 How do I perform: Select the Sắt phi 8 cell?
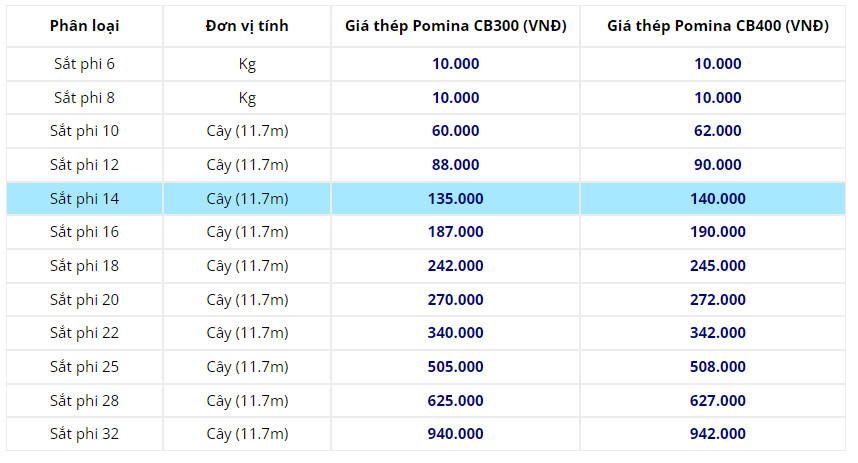point(84,98)
